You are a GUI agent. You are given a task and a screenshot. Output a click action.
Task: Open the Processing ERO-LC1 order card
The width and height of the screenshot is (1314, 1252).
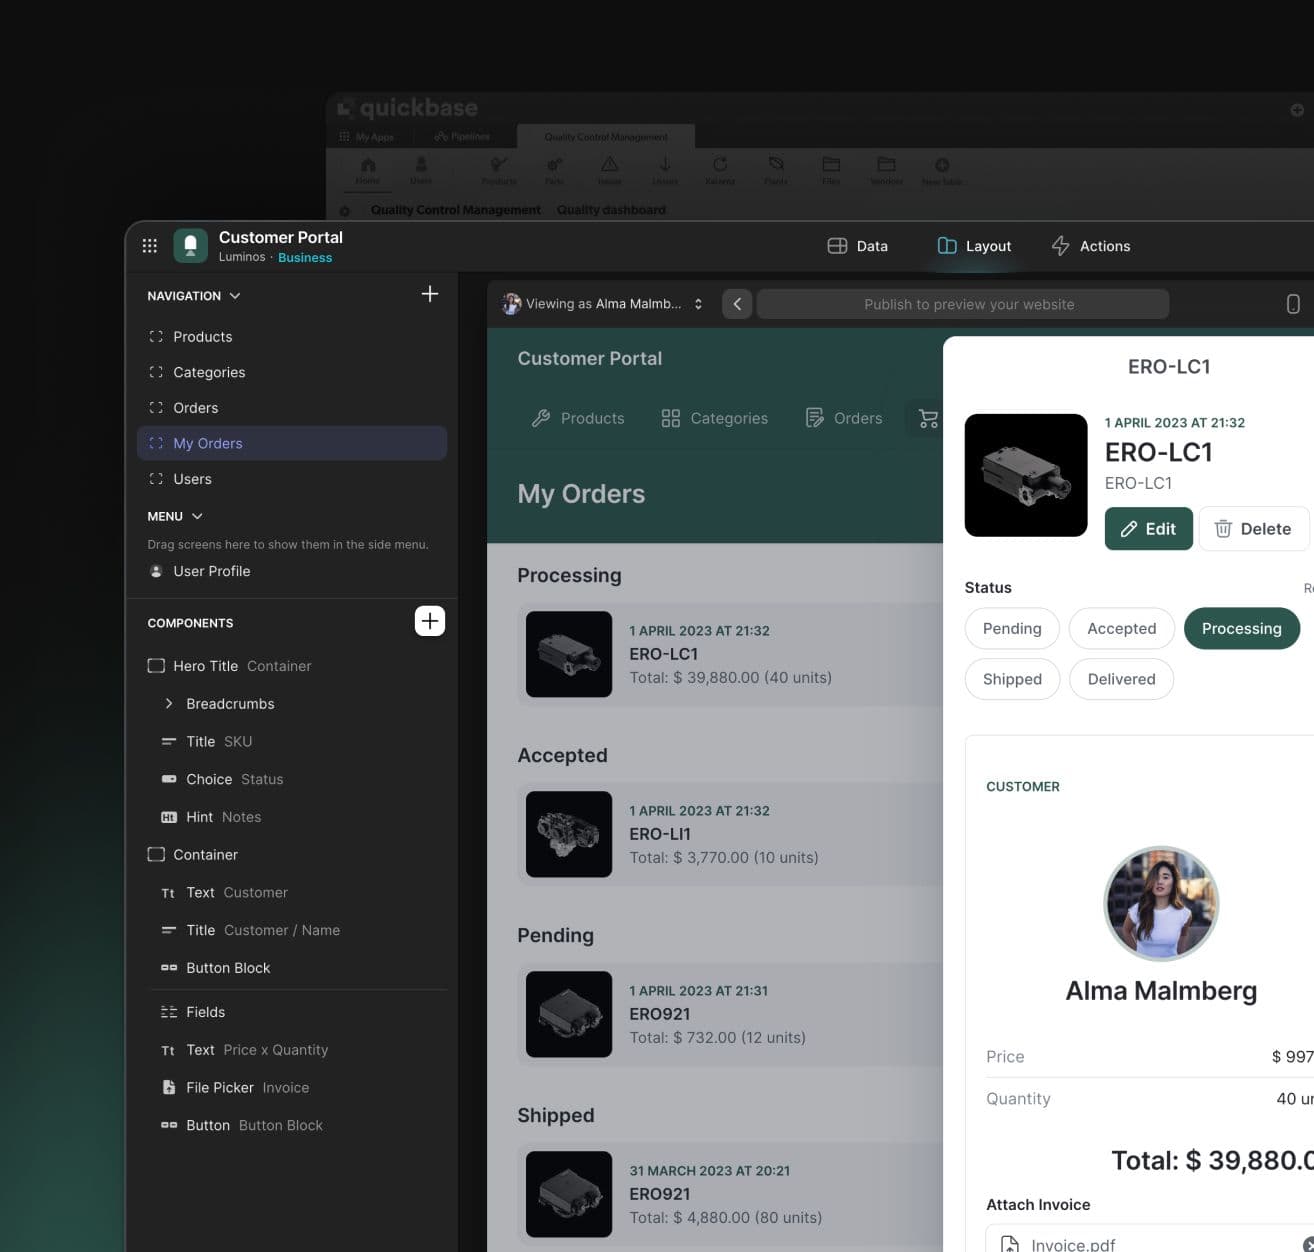(730, 654)
